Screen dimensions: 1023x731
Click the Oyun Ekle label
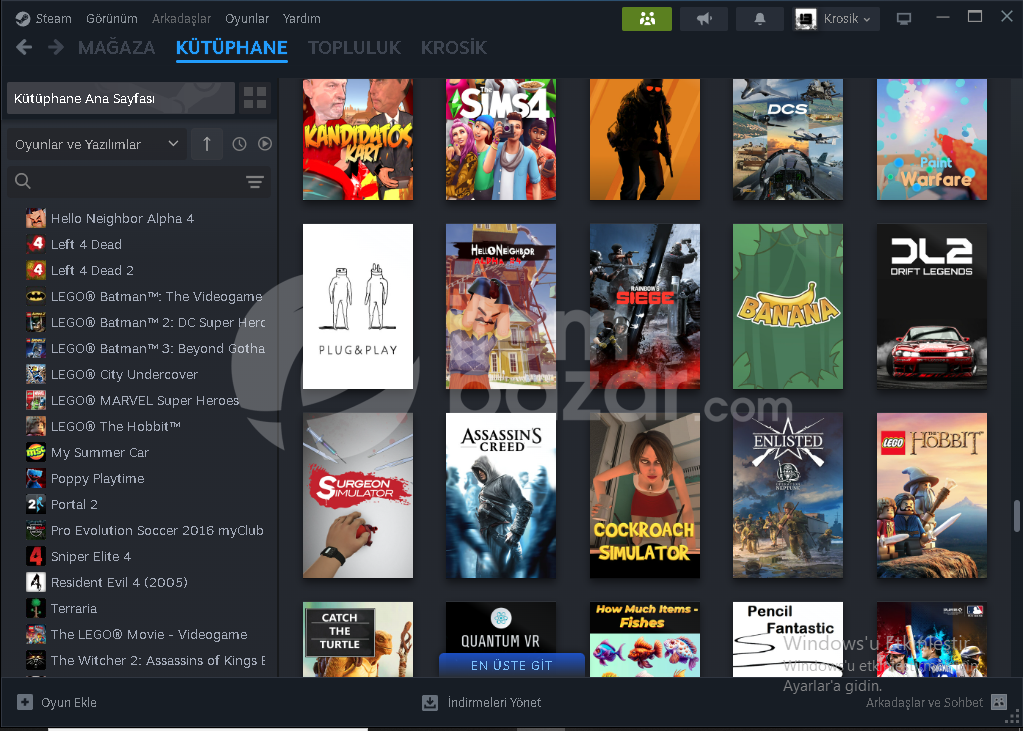[69, 702]
